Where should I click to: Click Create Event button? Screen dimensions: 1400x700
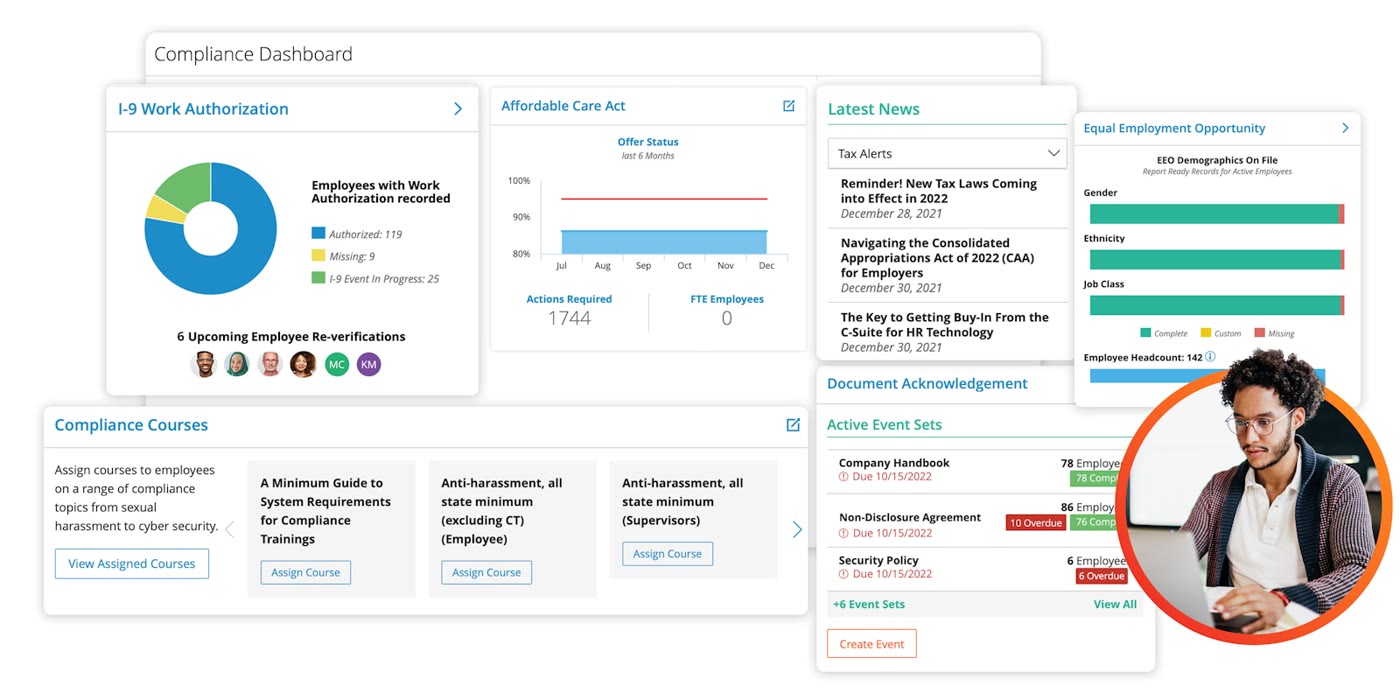(872, 644)
